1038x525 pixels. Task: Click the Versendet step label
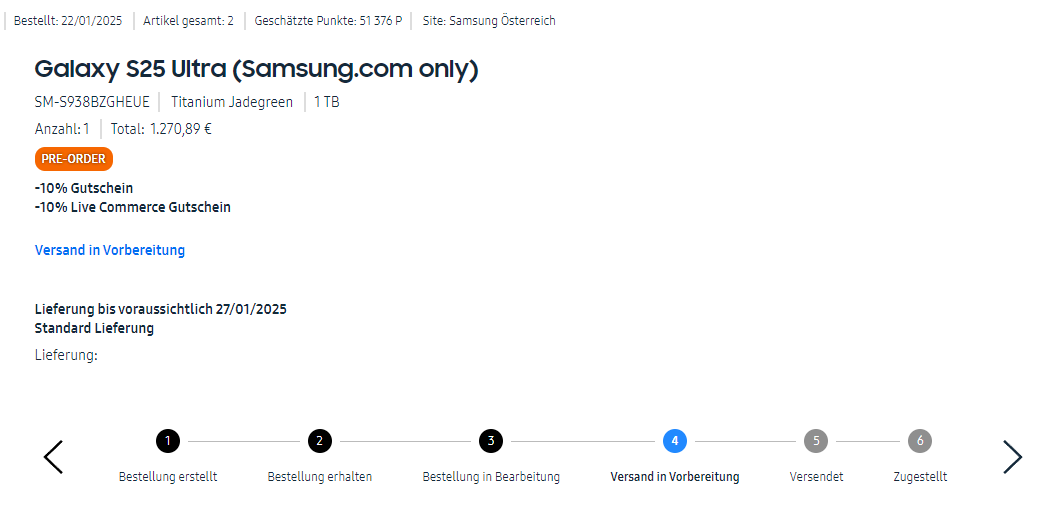click(x=816, y=477)
